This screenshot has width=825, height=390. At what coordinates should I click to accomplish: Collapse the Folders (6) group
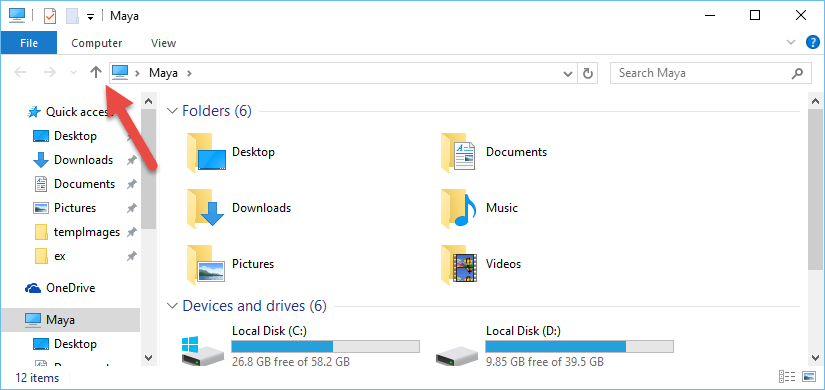click(x=172, y=111)
